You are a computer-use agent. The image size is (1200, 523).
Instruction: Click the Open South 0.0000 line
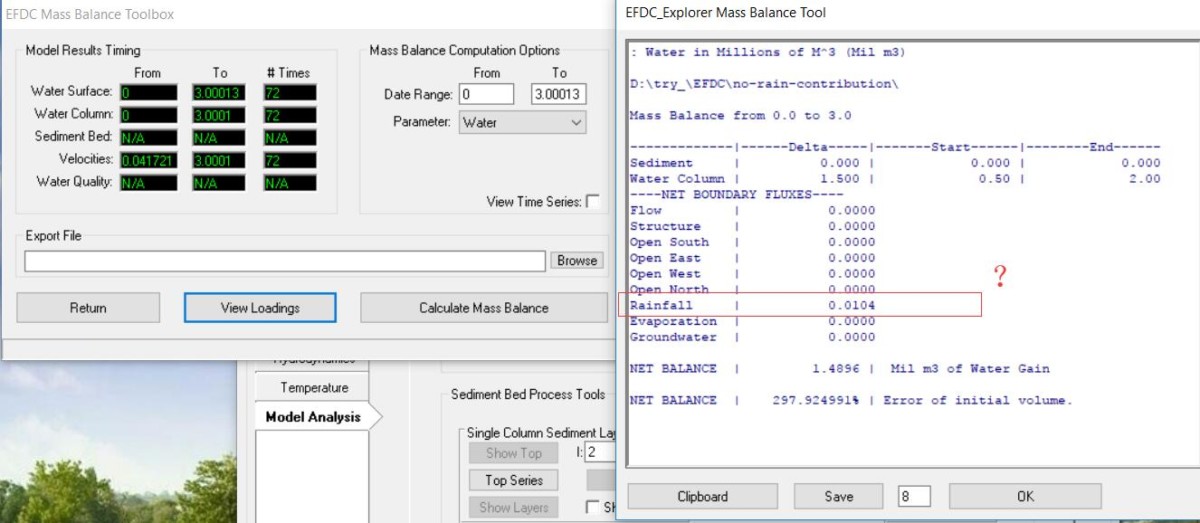point(752,242)
